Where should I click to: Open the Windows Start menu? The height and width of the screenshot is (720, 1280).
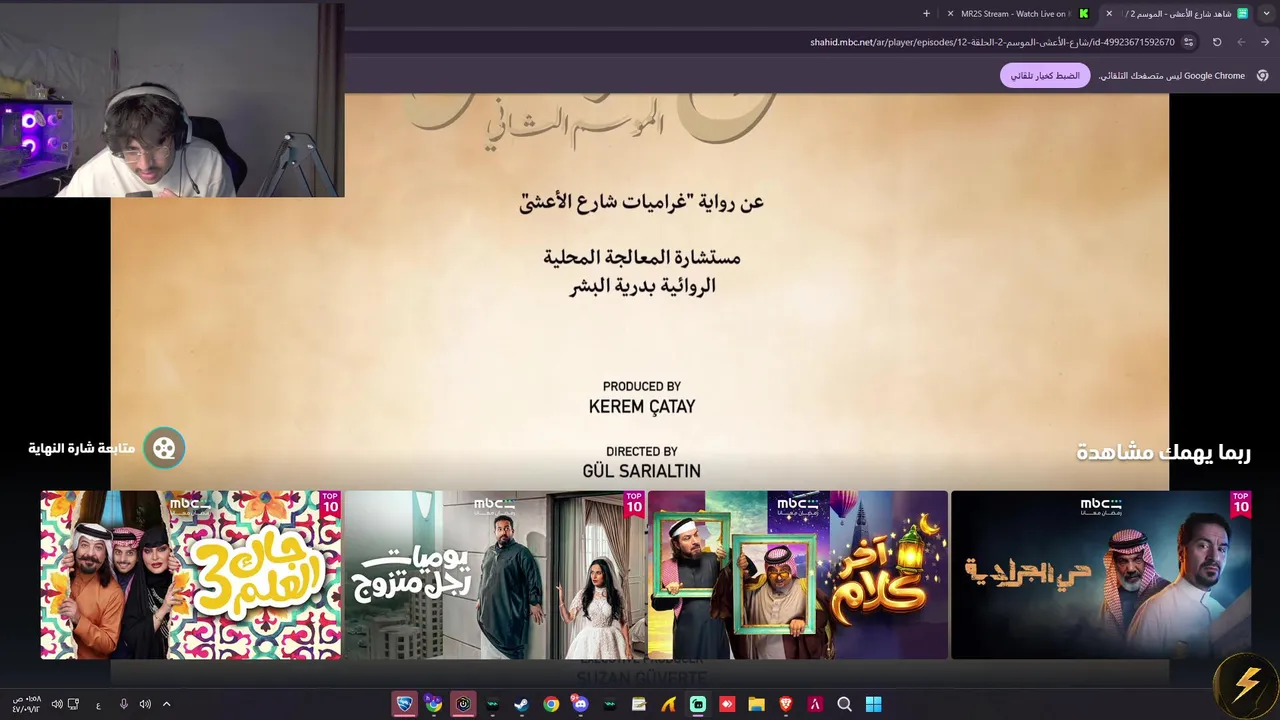point(873,704)
